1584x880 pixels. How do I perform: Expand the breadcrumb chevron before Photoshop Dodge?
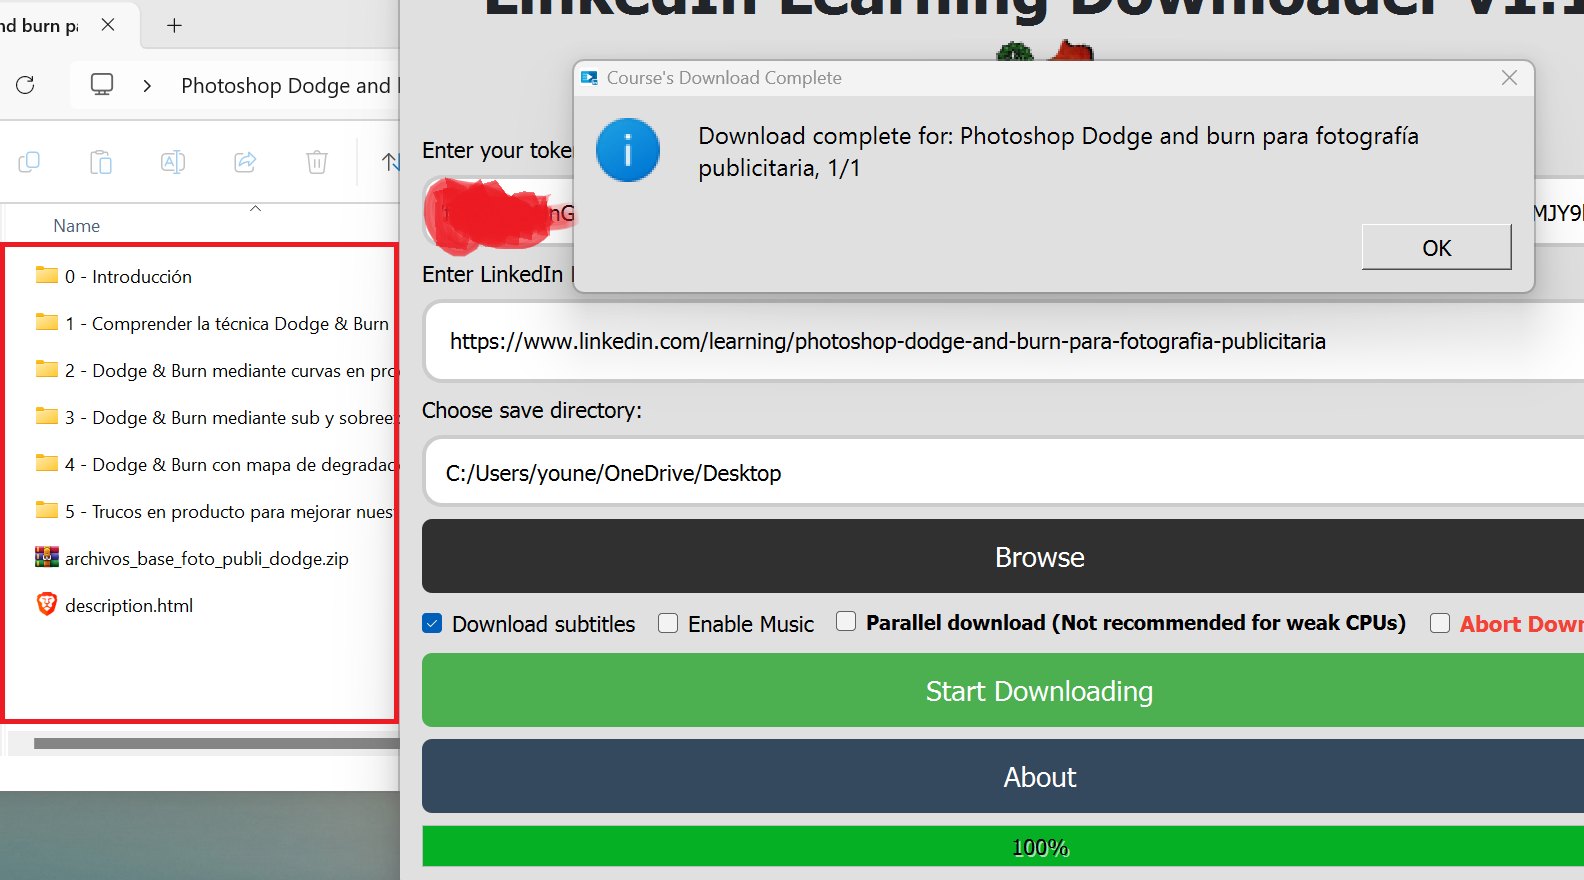click(x=147, y=86)
